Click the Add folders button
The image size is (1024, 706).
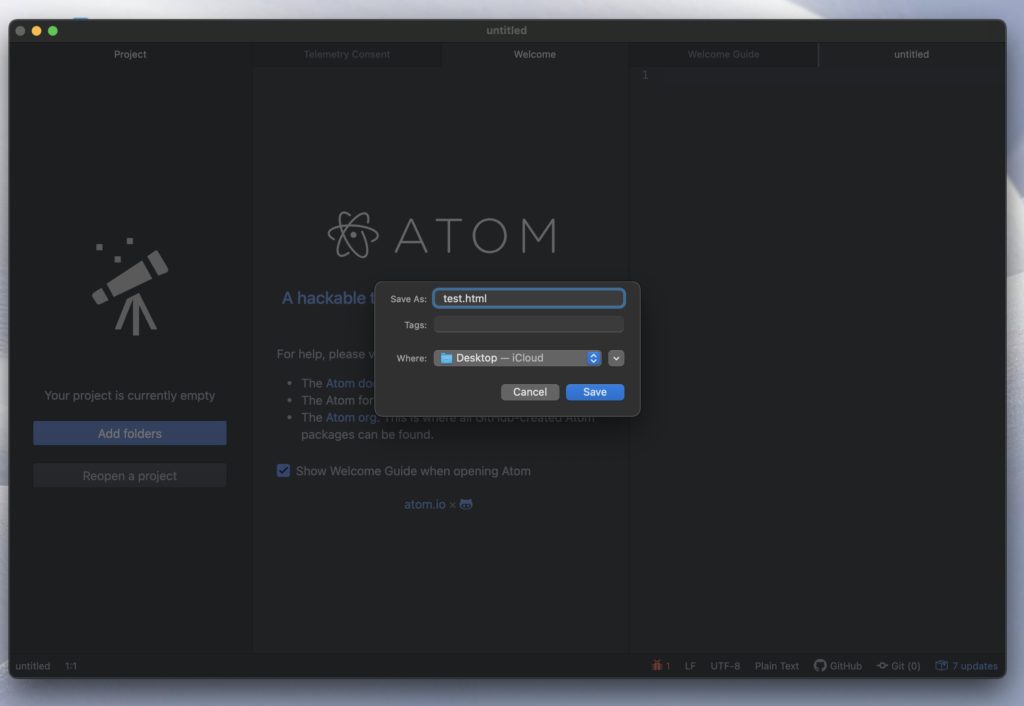click(130, 433)
